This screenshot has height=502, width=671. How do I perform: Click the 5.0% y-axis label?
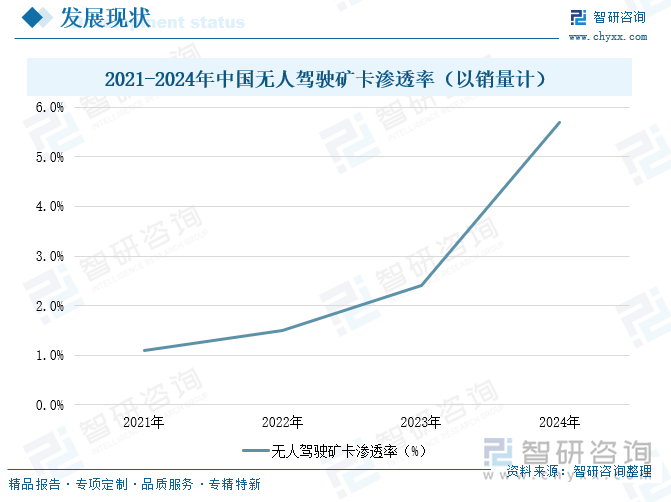(50, 157)
